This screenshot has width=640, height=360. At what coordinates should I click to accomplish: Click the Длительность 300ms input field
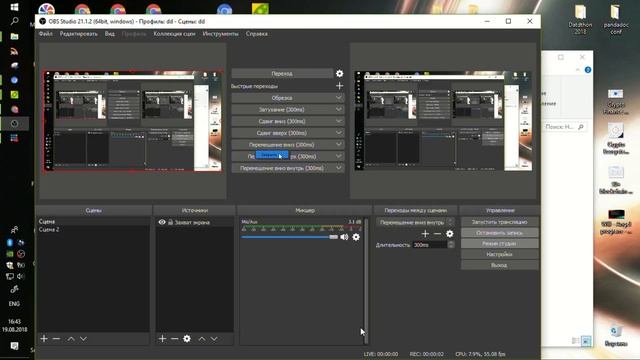[x=430, y=245]
